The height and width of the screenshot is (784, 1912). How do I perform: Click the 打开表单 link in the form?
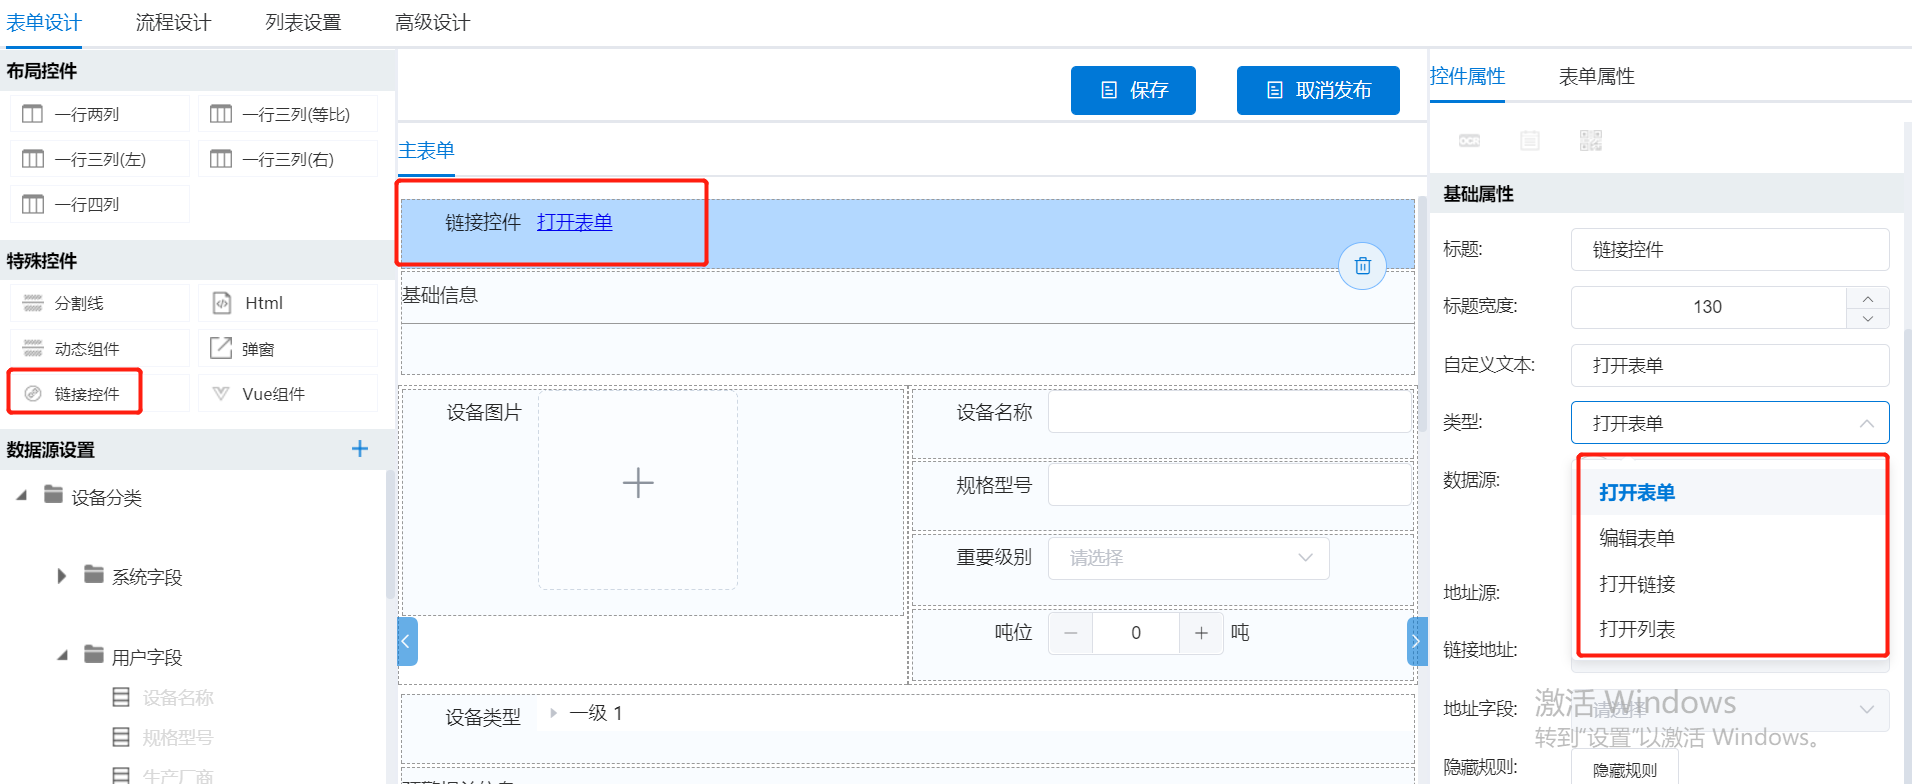click(575, 222)
